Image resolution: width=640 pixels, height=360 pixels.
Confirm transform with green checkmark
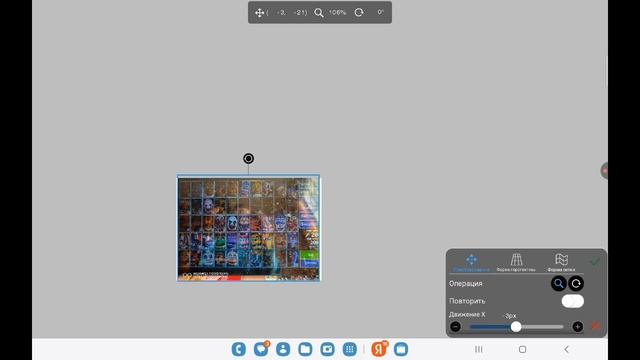click(x=595, y=261)
